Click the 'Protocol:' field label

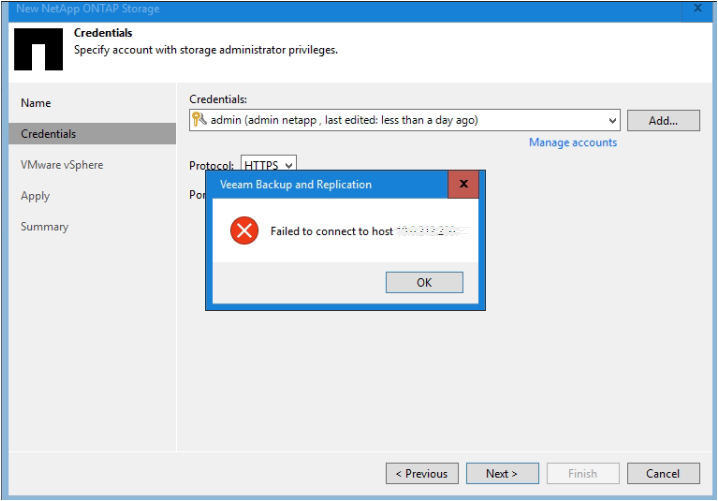212,165
